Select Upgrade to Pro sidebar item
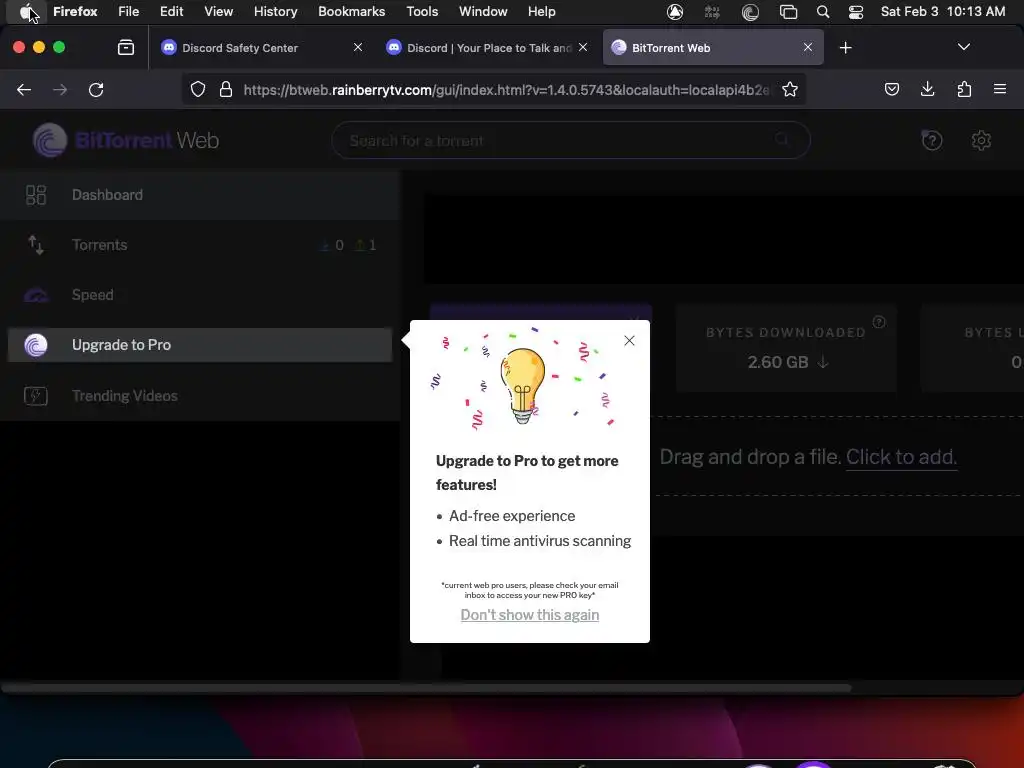This screenshot has height=768, width=1024. [200, 345]
